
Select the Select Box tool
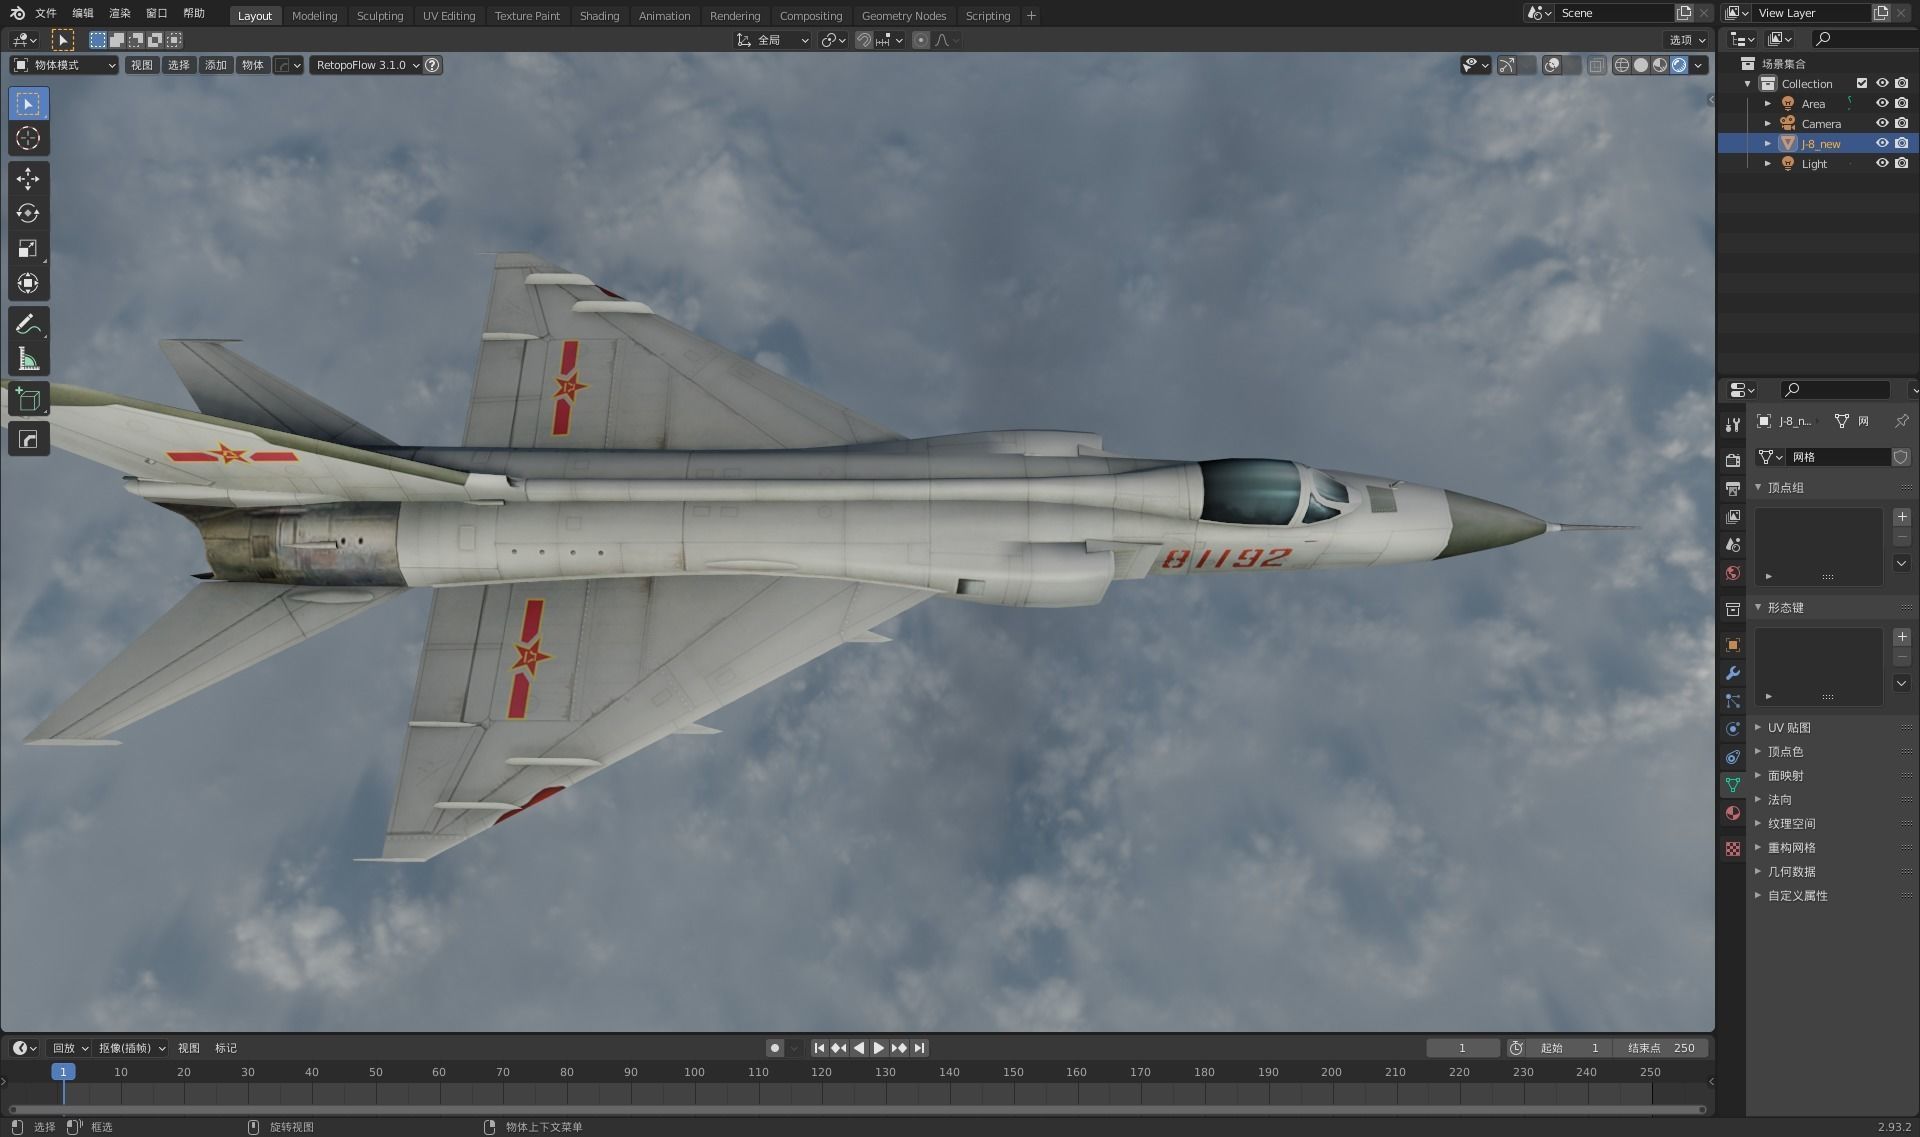28,104
